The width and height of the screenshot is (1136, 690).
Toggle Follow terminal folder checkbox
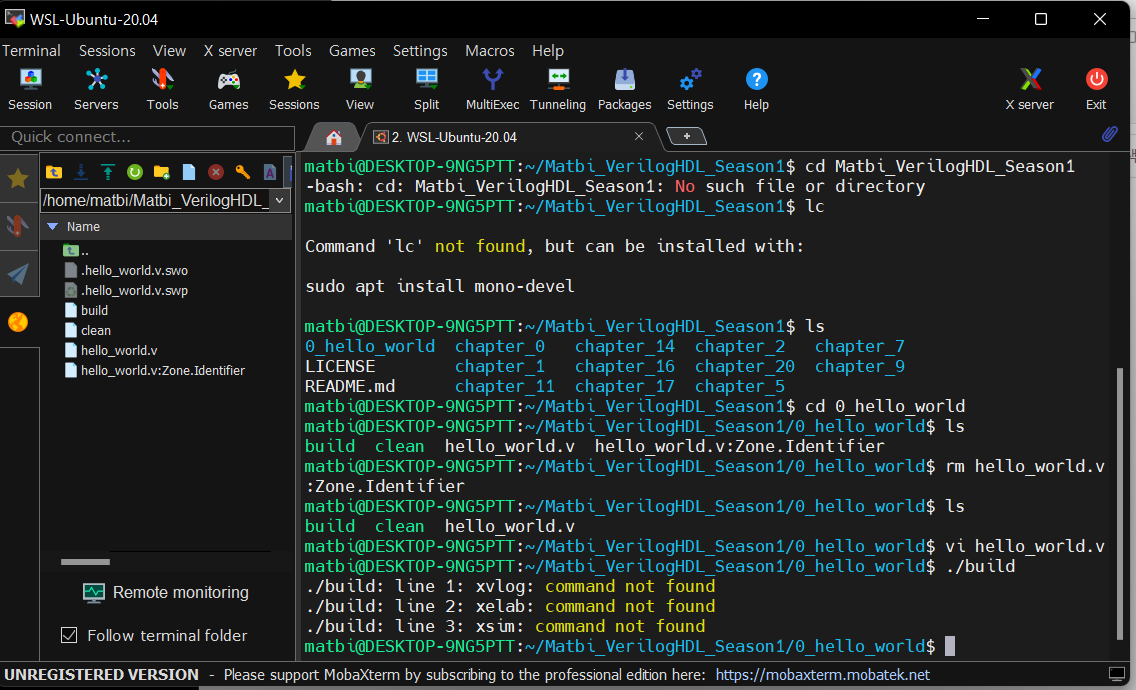[x=69, y=635]
